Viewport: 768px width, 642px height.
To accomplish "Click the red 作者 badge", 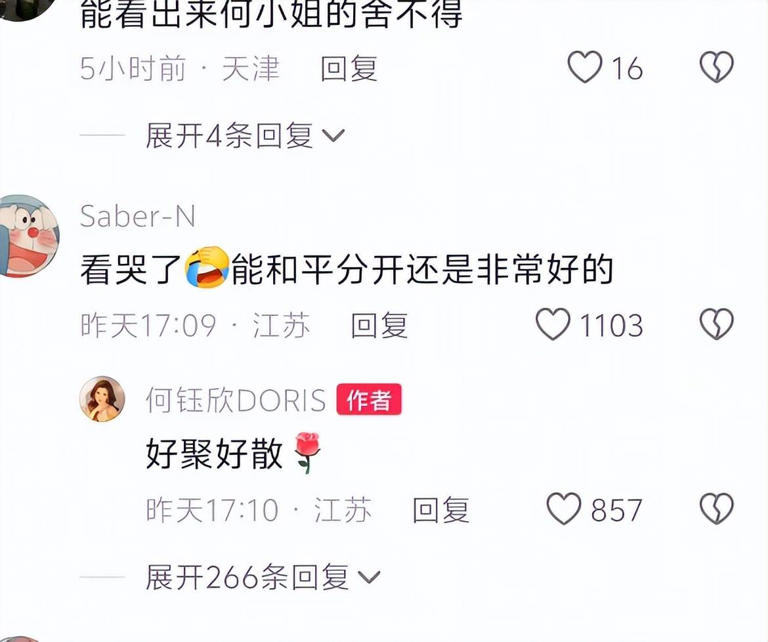I will click(x=369, y=400).
